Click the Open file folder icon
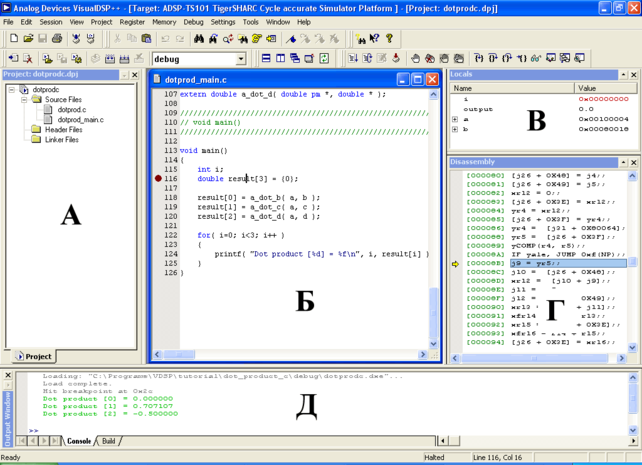This screenshot has width=642, height=465. pos(28,39)
